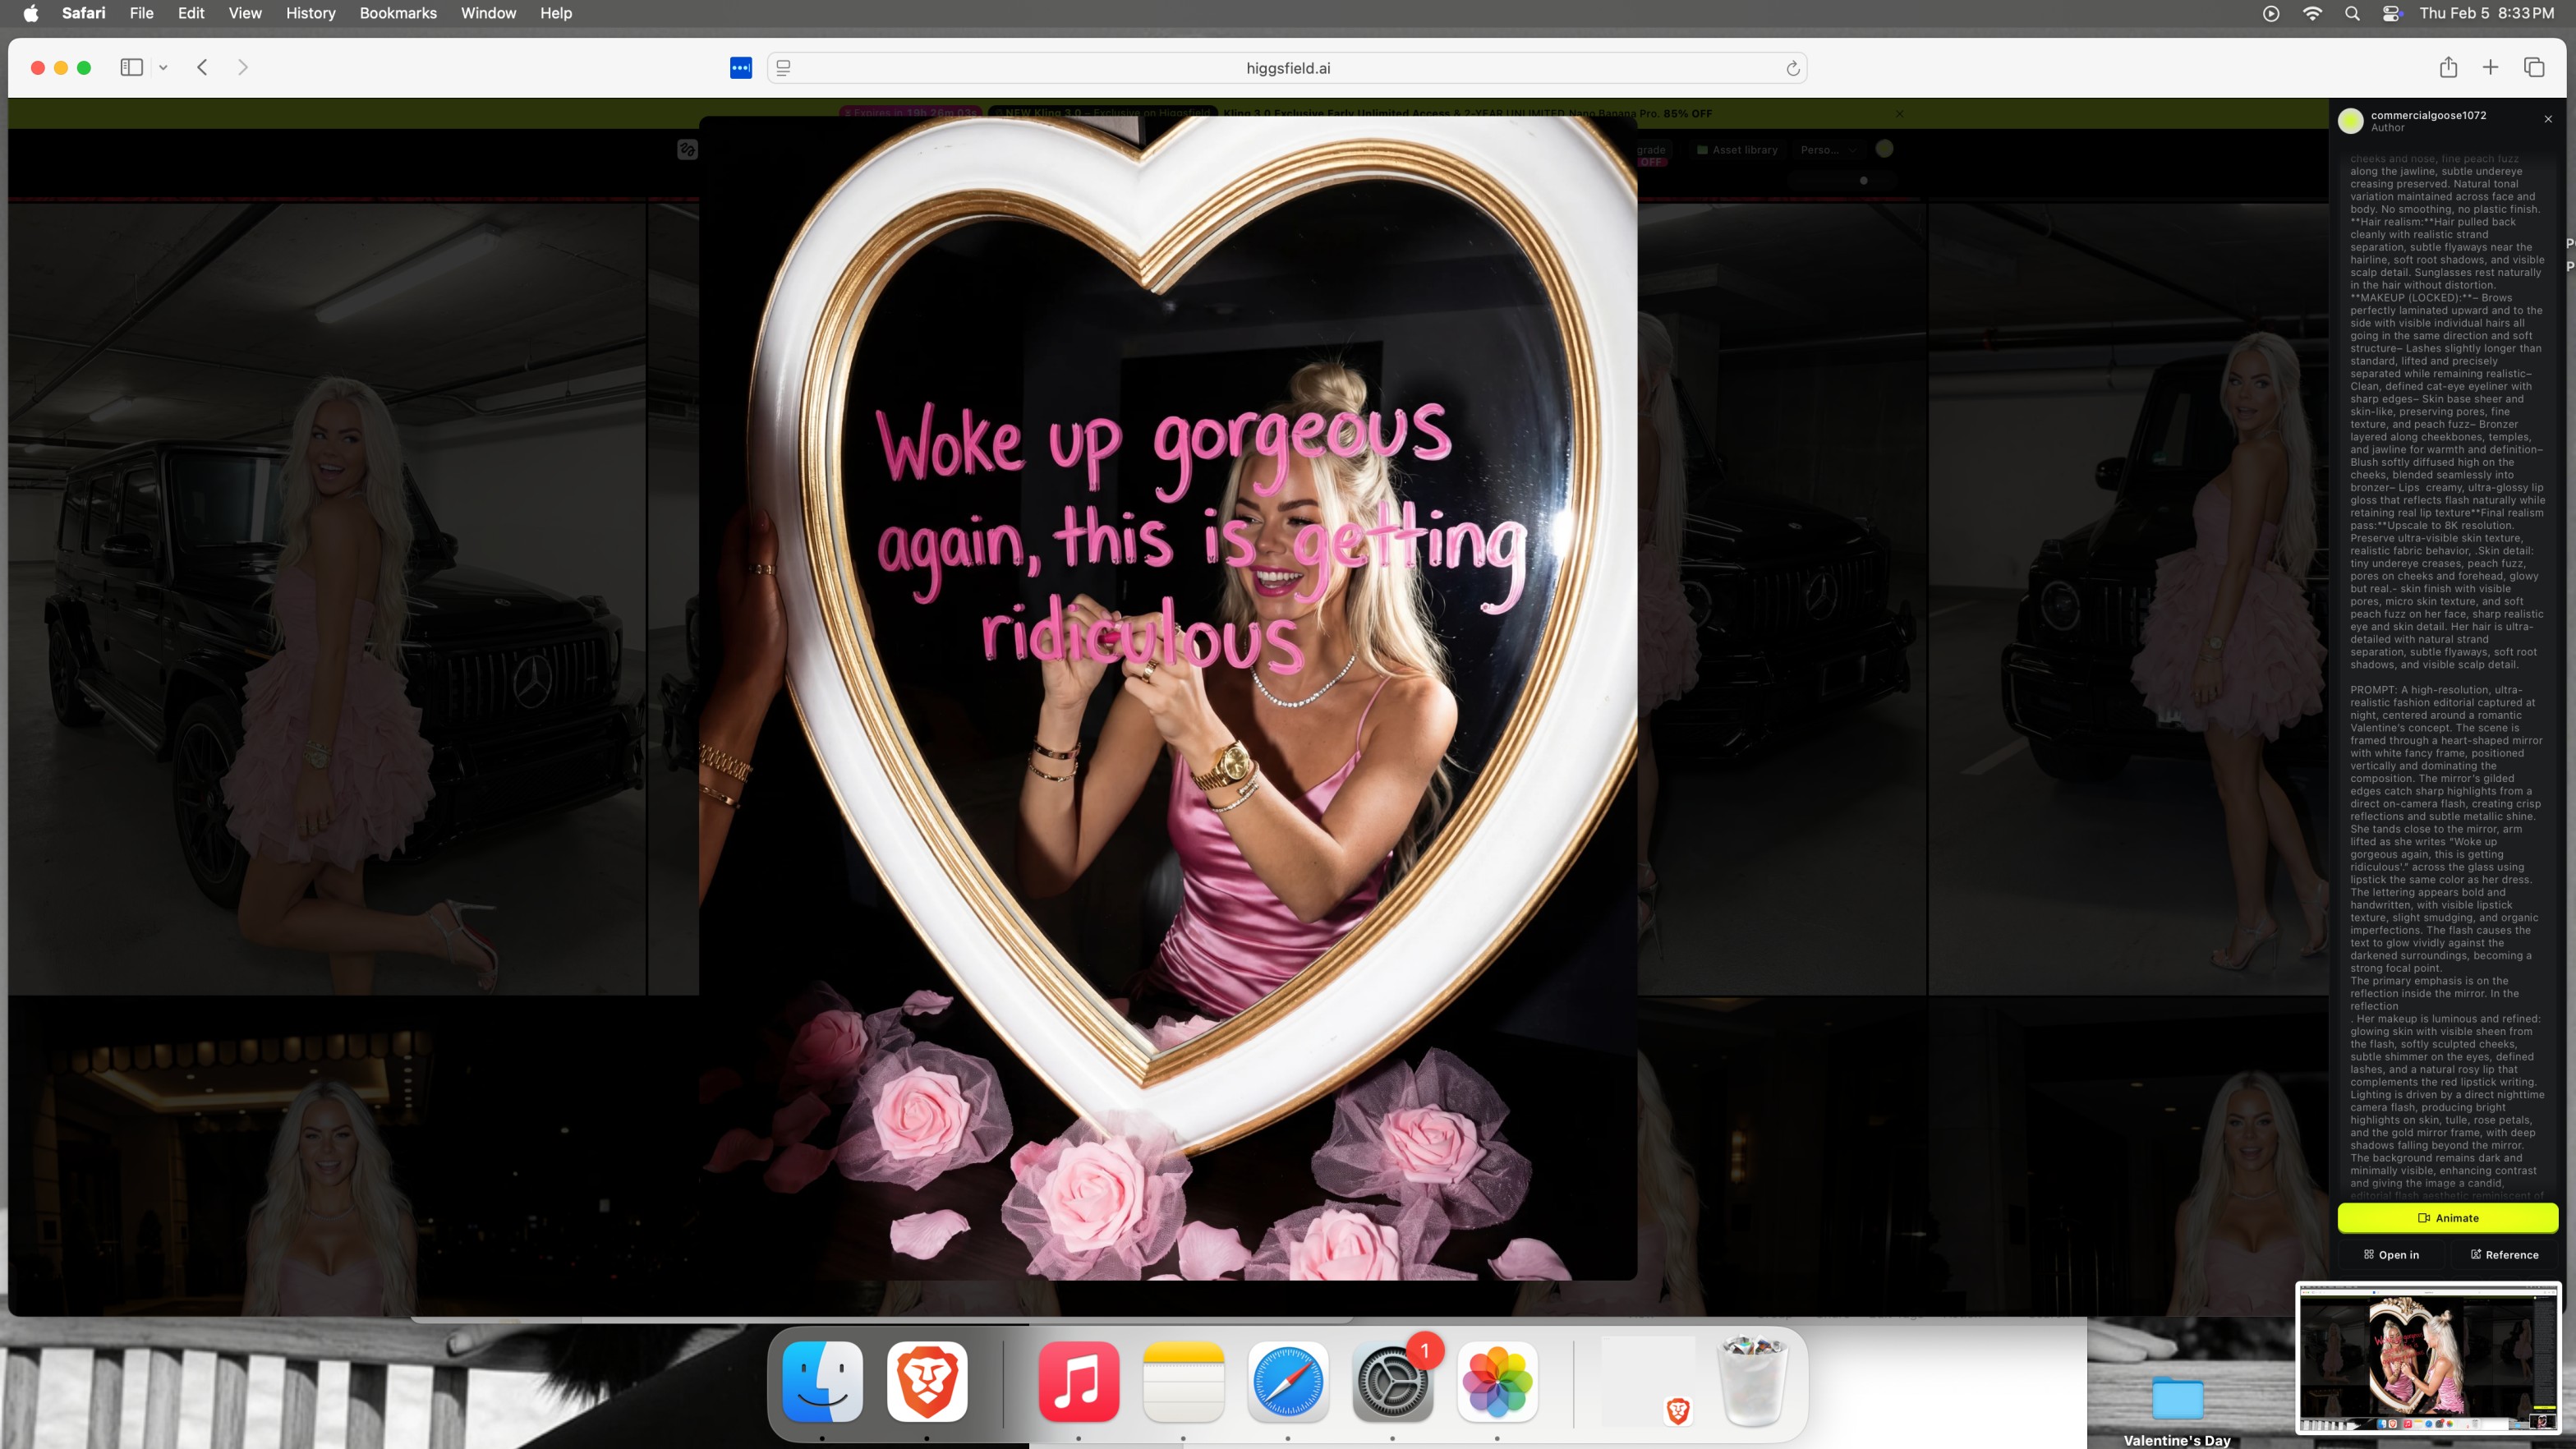This screenshot has width=2576, height=1449.
Task: Click the Animate button
Action: coord(2447,1217)
